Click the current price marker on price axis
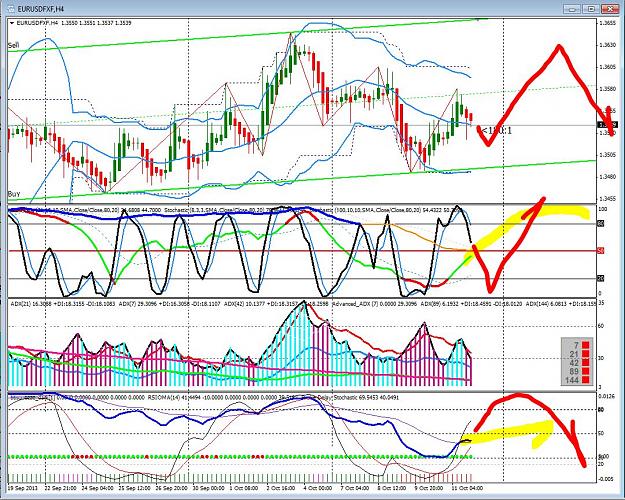The image size is (625, 500). point(608,125)
